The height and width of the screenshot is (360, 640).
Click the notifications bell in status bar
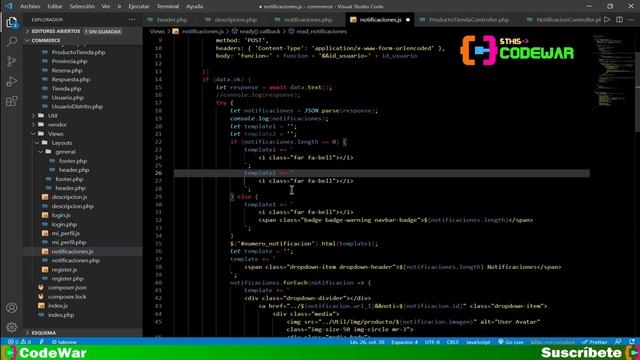click(x=632, y=342)
